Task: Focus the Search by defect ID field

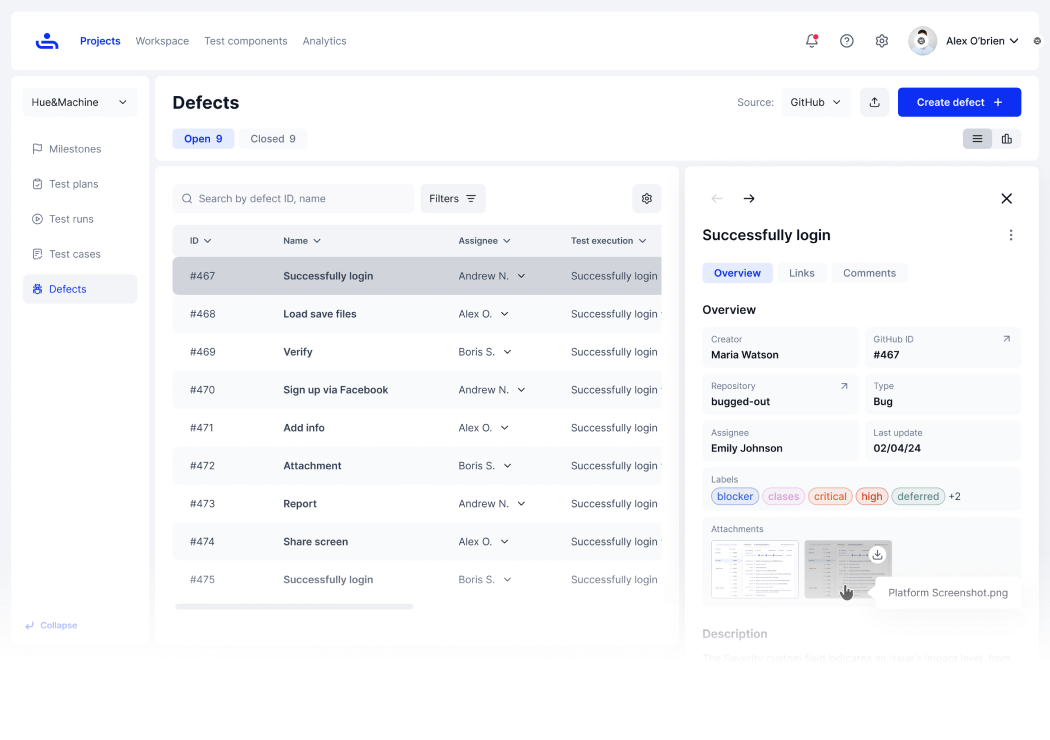Action: click(293, 198)
